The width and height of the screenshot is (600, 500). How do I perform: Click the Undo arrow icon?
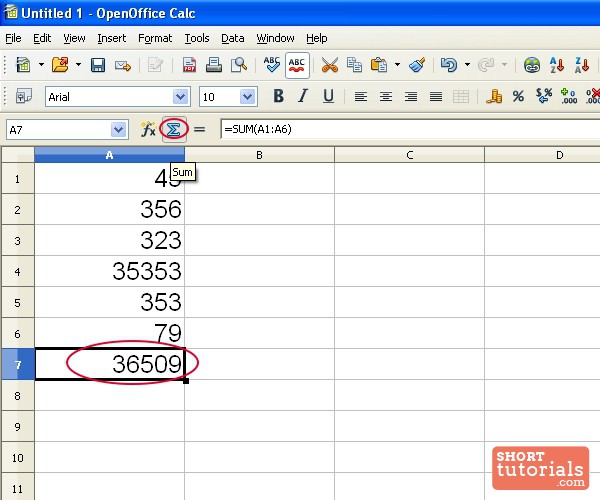coord(448,65)
